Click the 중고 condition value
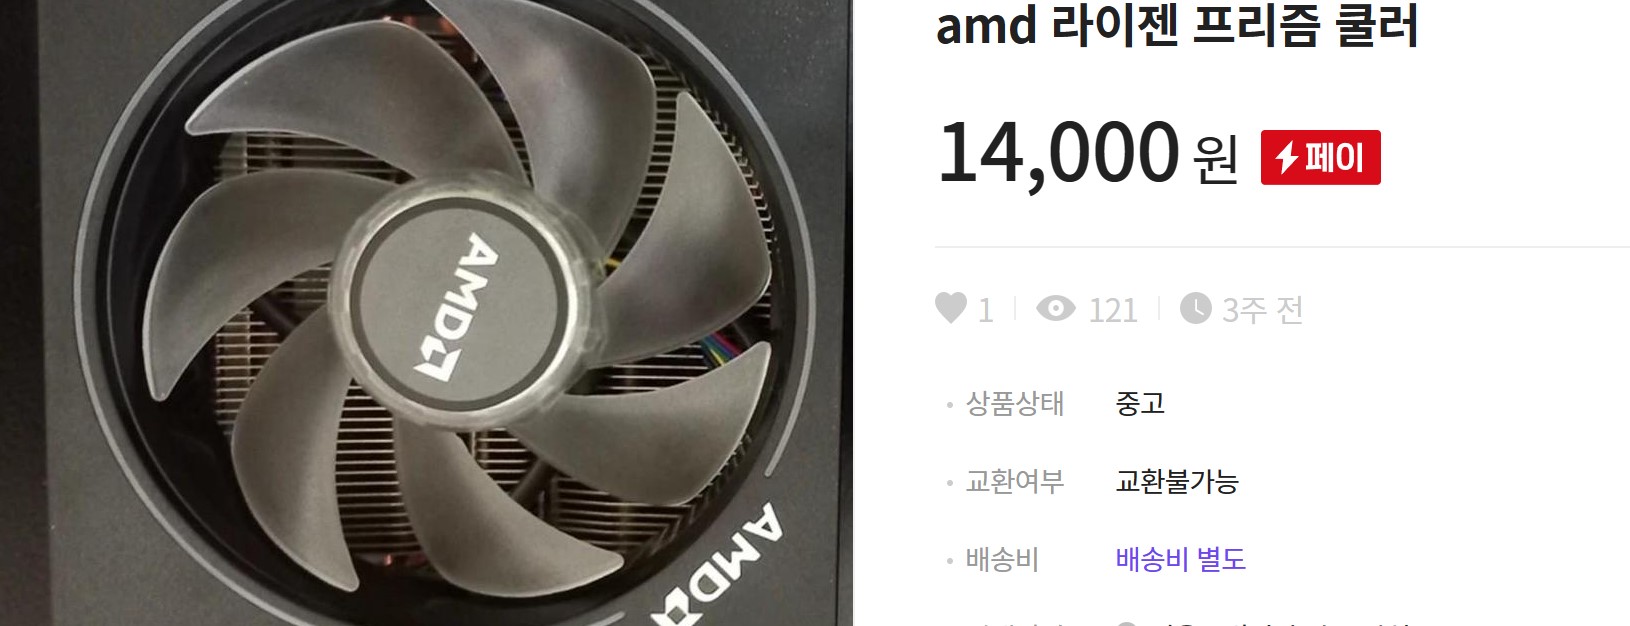Viewport: 1630px width, 626px height. (1140, 403)
